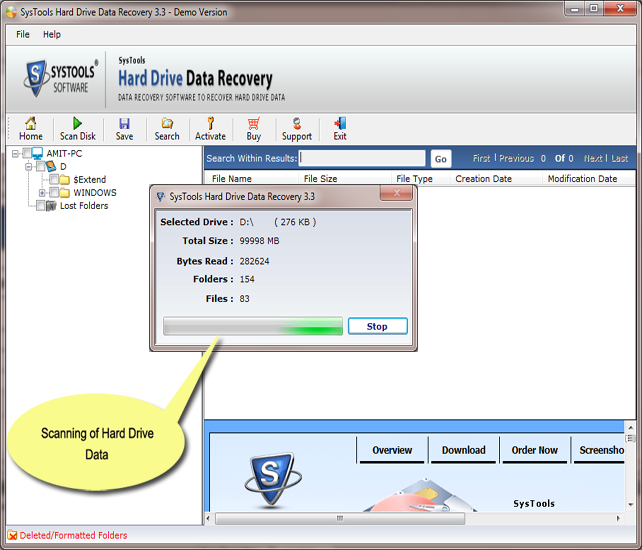Viewport: 642px width, 550px height.
Task: Go to Last result link
Action: [619, 158]
